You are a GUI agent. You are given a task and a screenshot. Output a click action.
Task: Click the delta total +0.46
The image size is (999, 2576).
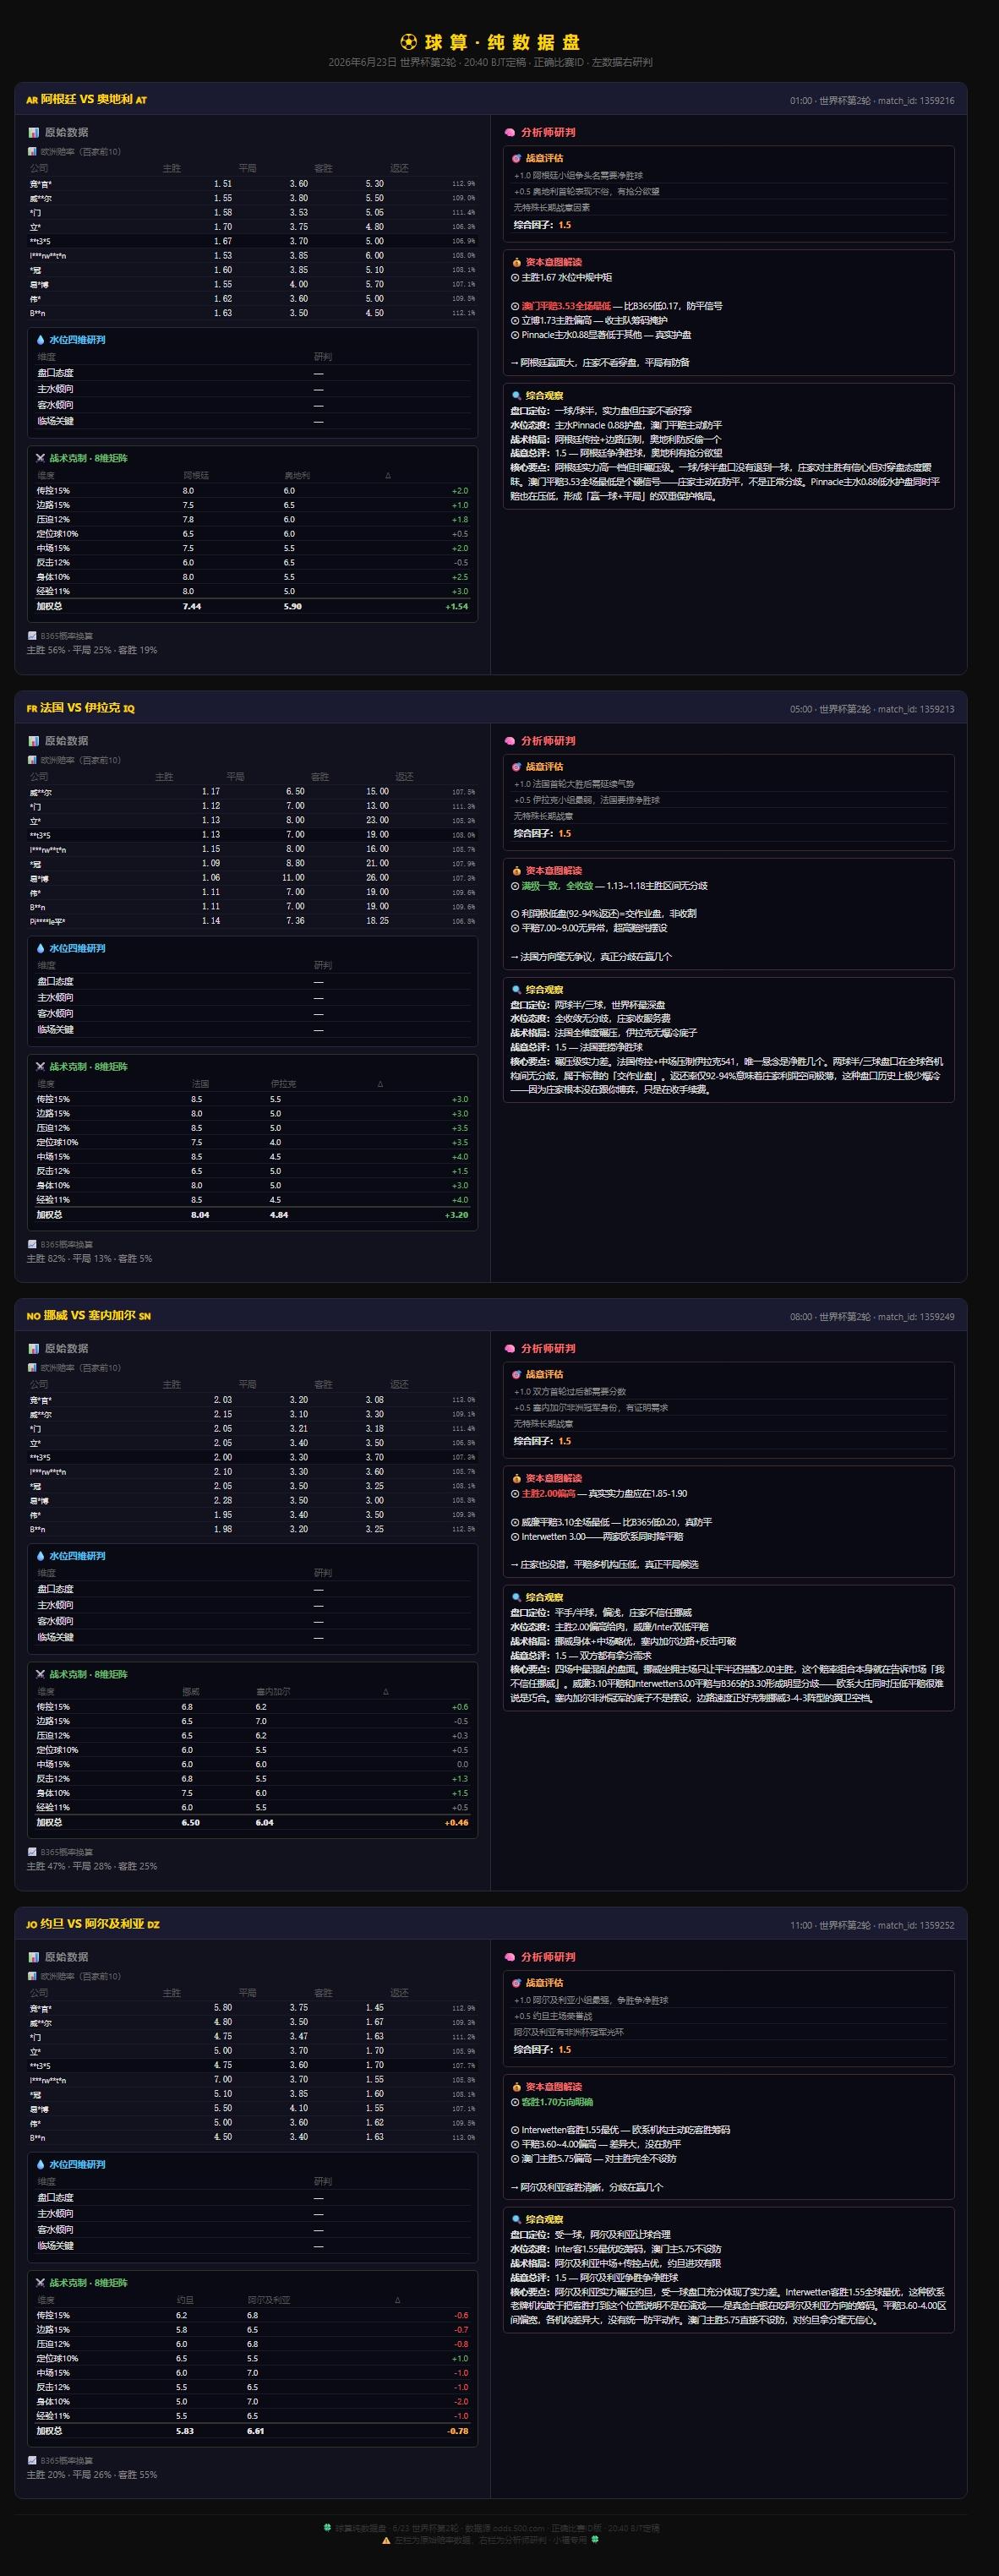tap(457, 1823)
